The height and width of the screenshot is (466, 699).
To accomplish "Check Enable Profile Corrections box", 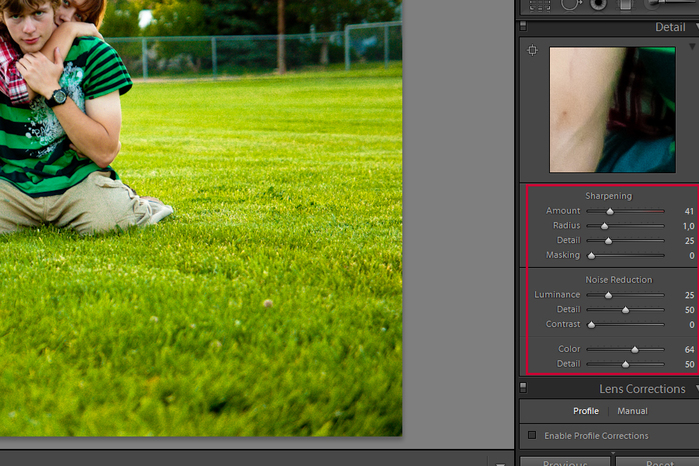I will click(x=532, y=435).
